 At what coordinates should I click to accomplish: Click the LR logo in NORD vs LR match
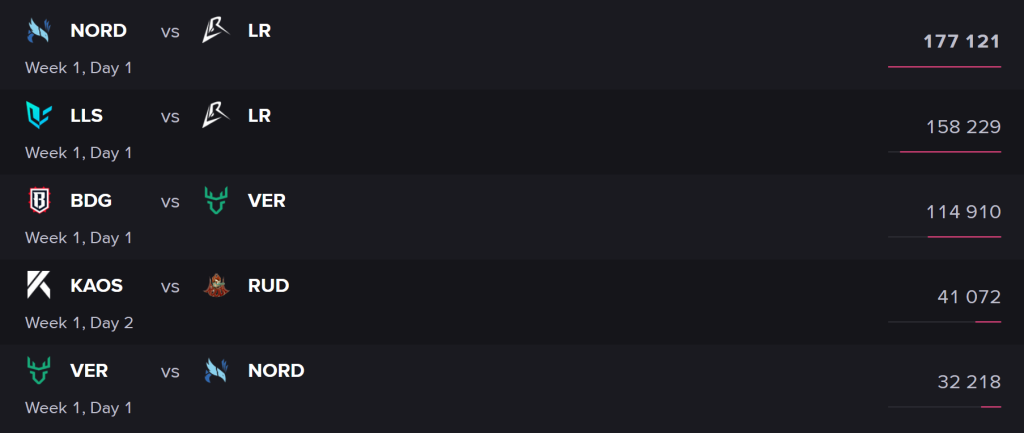click(216, 31)
